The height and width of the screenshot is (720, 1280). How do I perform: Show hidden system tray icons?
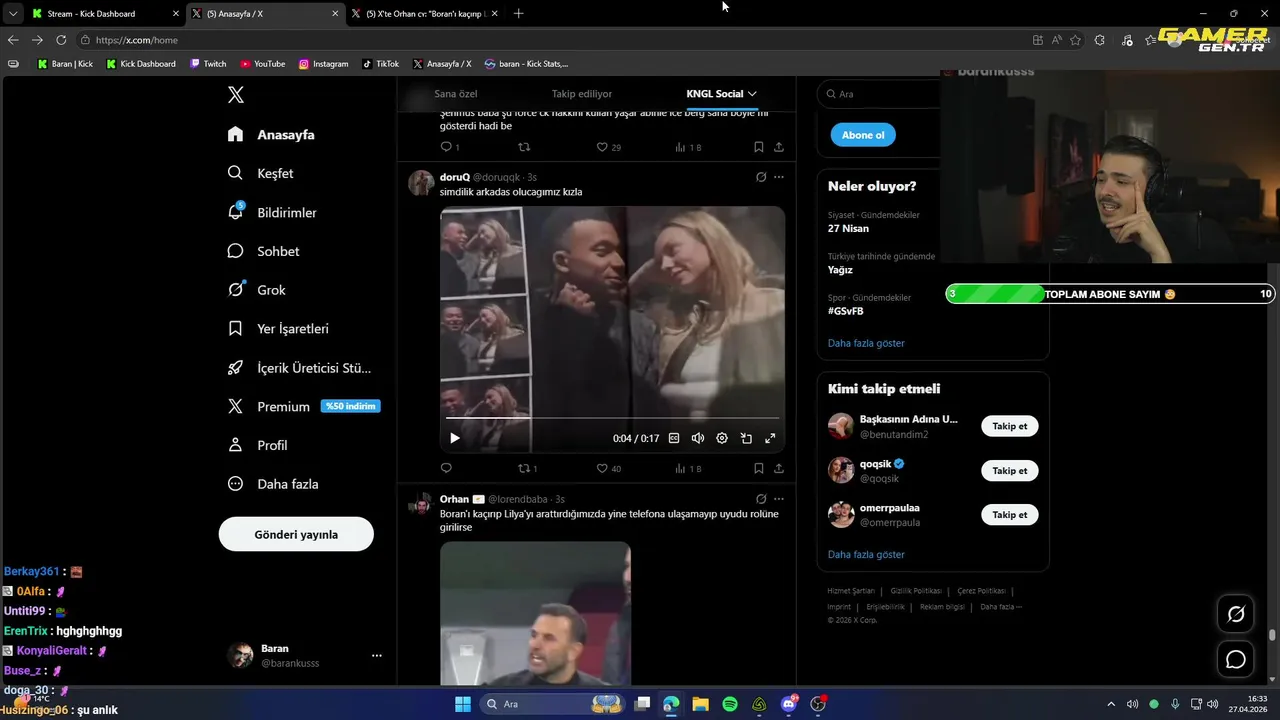pyautogui.click(x=1111, y=704)
